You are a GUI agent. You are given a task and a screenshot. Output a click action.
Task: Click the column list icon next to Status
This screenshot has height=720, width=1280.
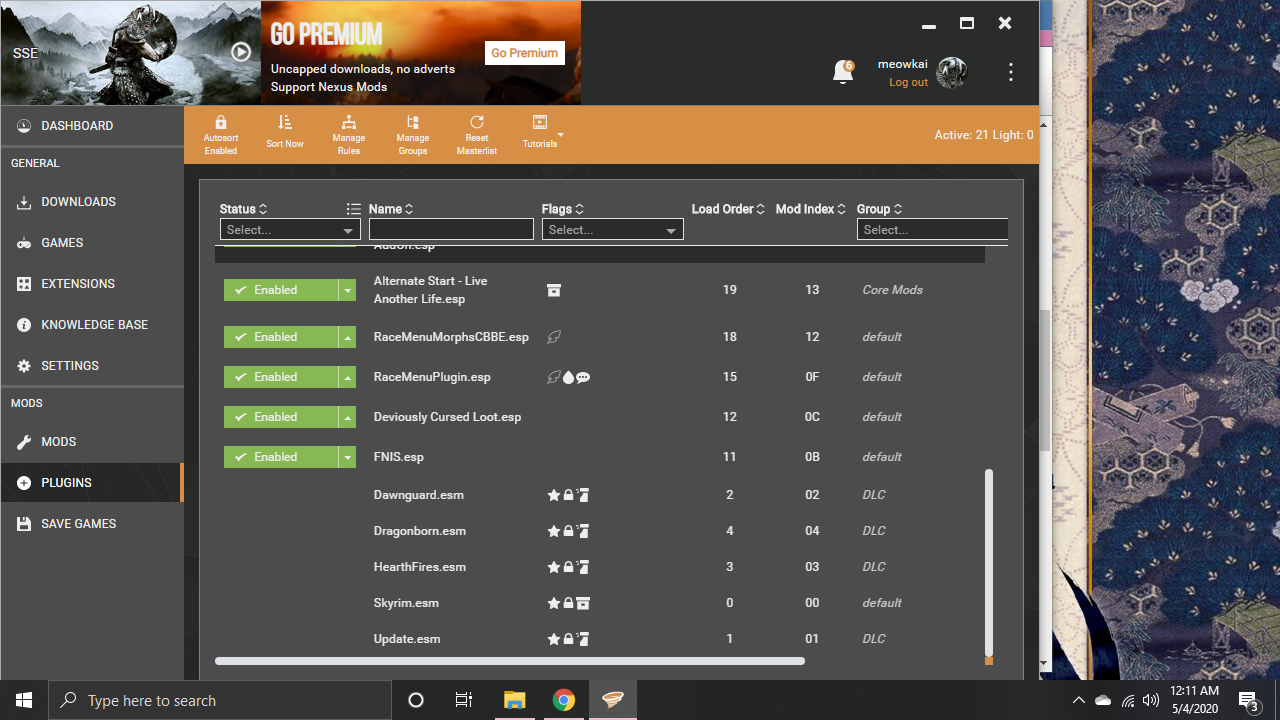353,209
